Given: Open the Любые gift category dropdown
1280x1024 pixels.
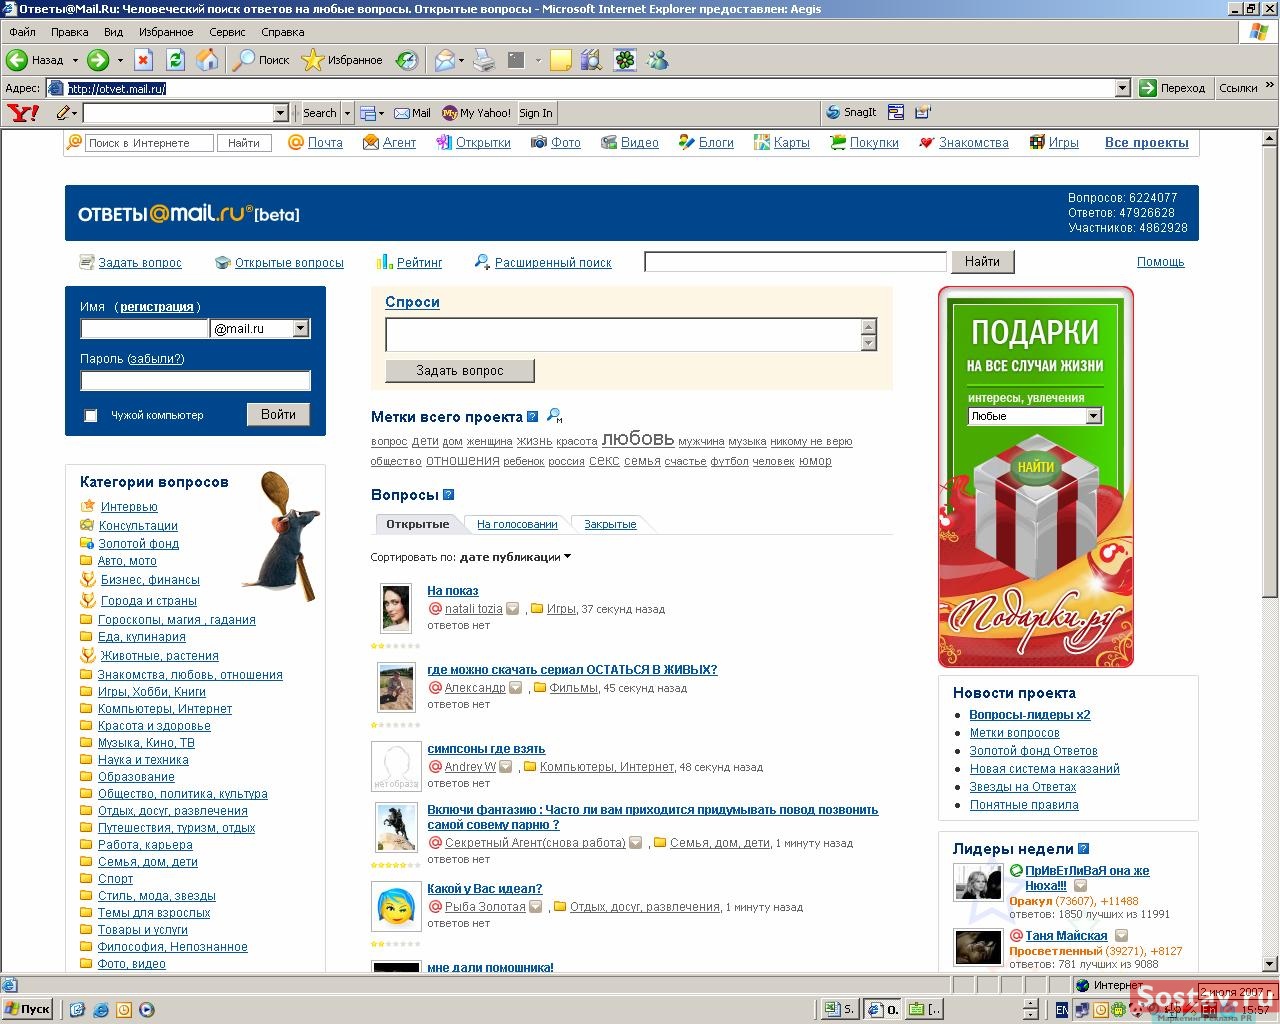Looking at the screenshot, I should coord(1093,416).
